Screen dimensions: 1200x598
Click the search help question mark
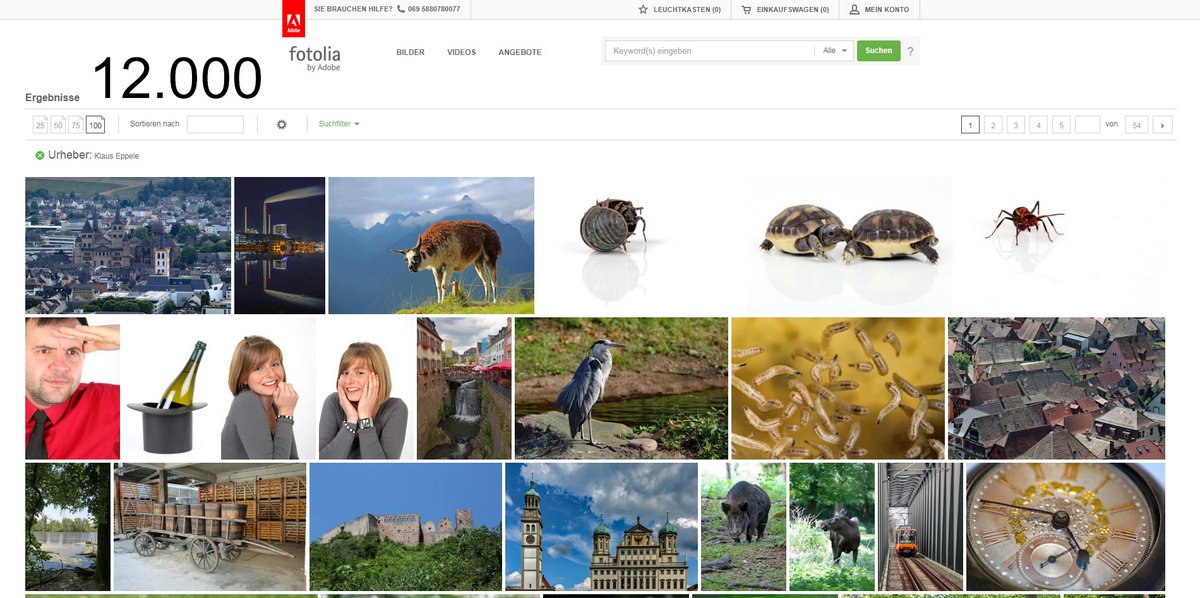[x=910, y=52]
